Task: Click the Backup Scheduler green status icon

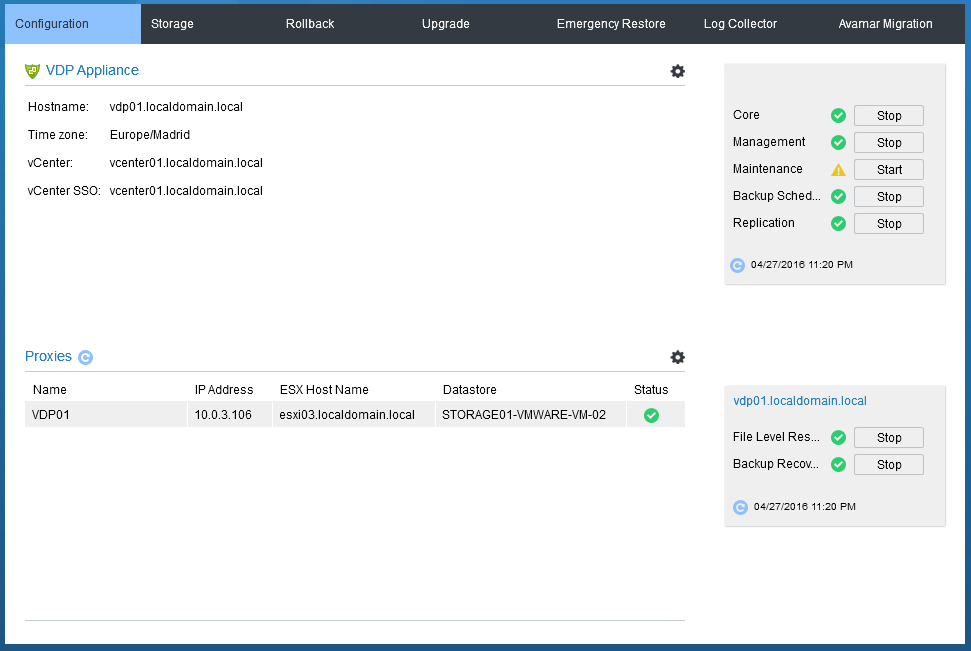Action: coord(838,196)
